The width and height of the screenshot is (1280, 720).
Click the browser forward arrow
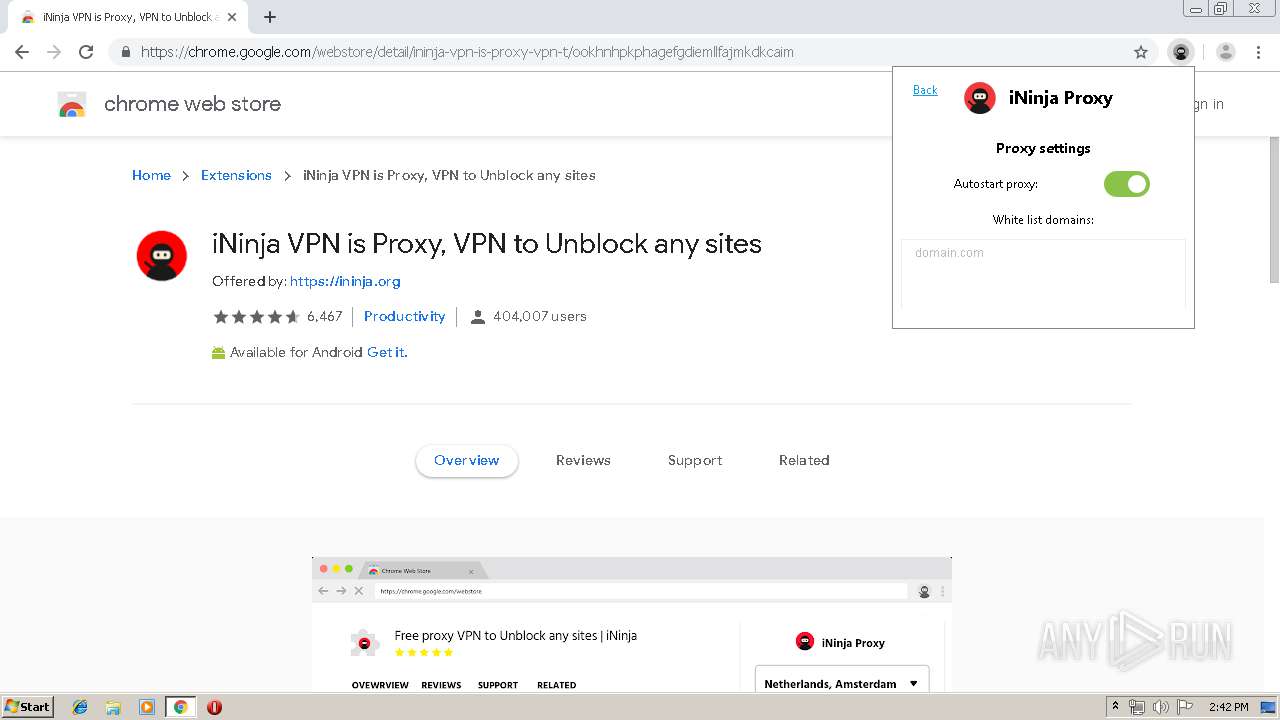(x=54, y=52)
